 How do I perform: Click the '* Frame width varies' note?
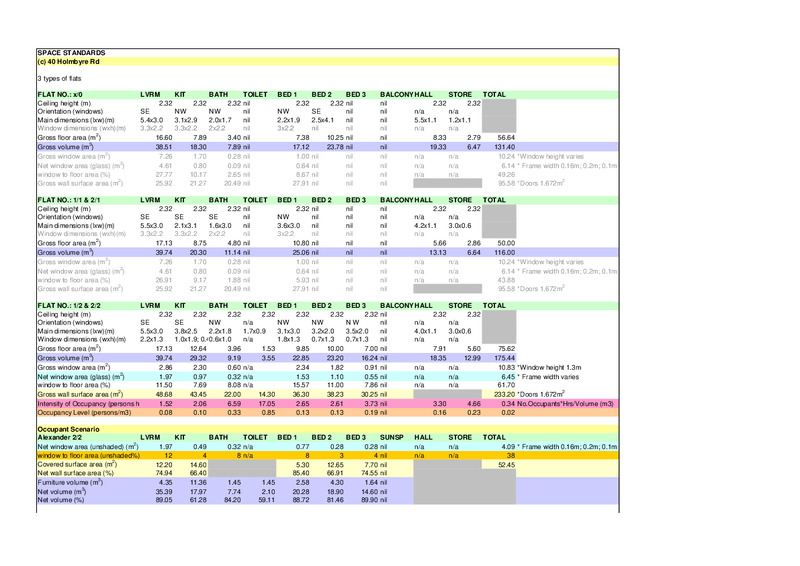(548, 377)
